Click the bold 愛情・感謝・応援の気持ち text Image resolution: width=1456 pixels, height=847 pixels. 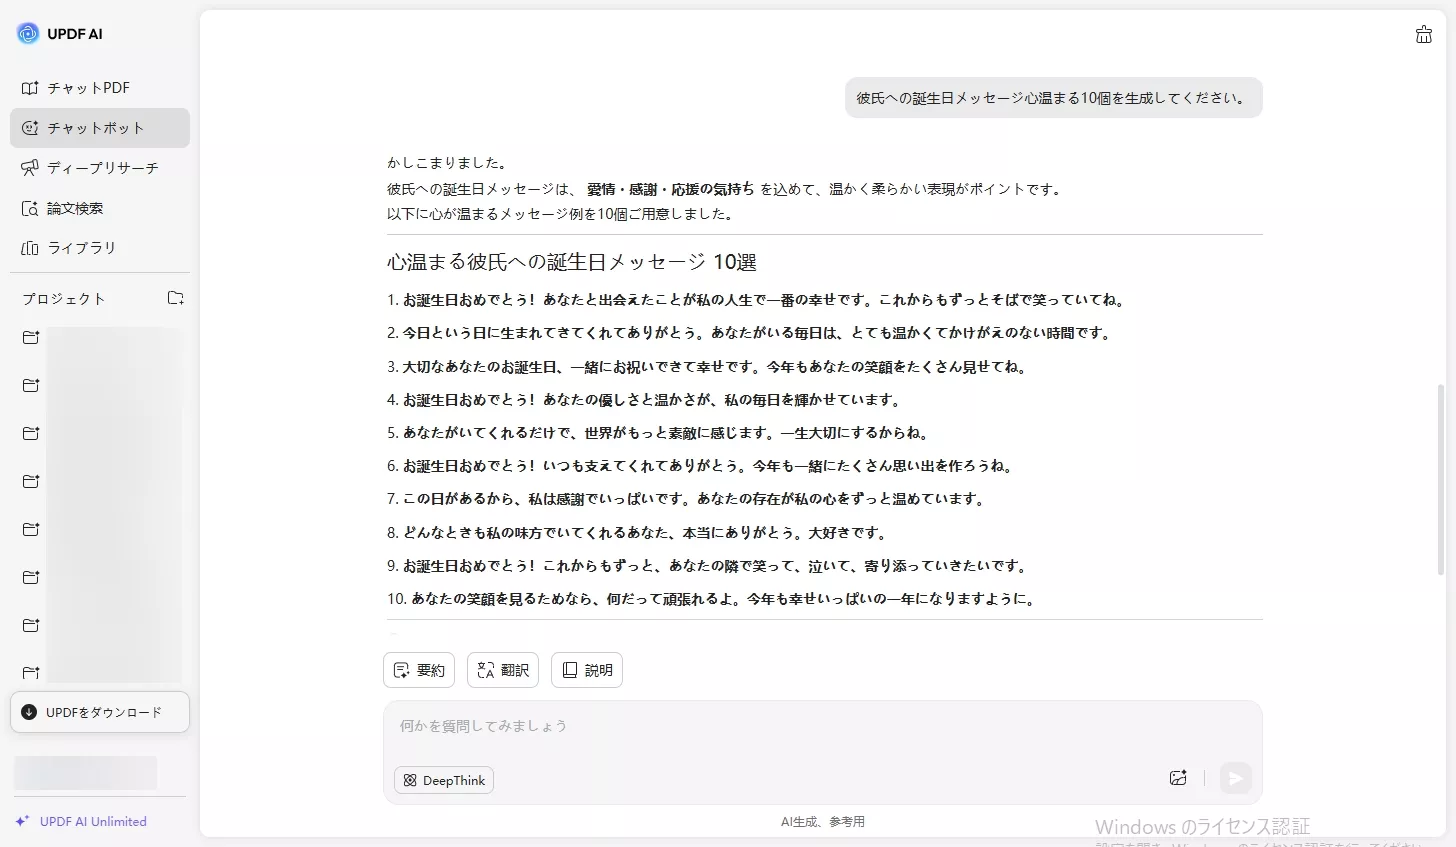tap(671, 189)
